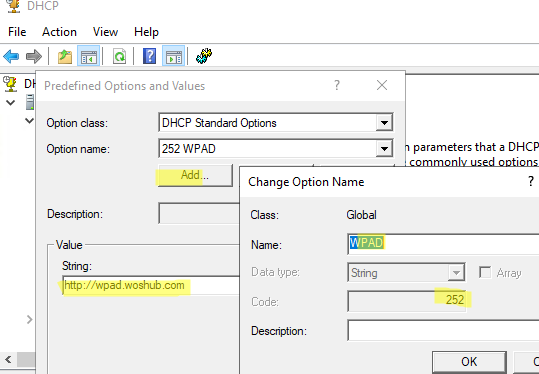Image resolution: width=539 pixels, height=374 pixels.
Task: Close the Predefined Options and Values dialog
Action: (382, 85)
